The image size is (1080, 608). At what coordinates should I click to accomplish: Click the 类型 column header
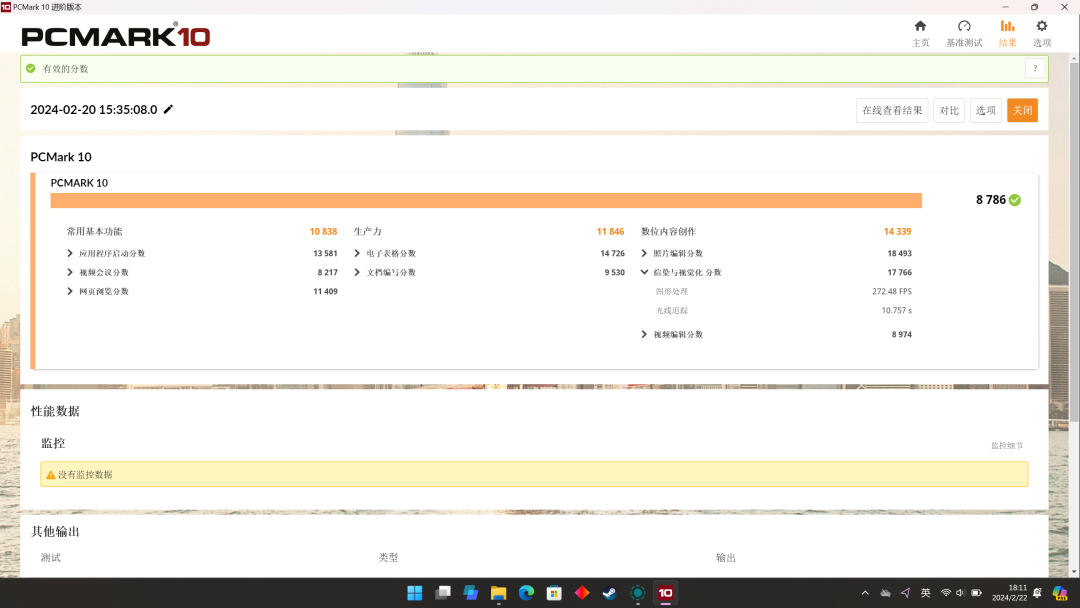coord(388,558)
